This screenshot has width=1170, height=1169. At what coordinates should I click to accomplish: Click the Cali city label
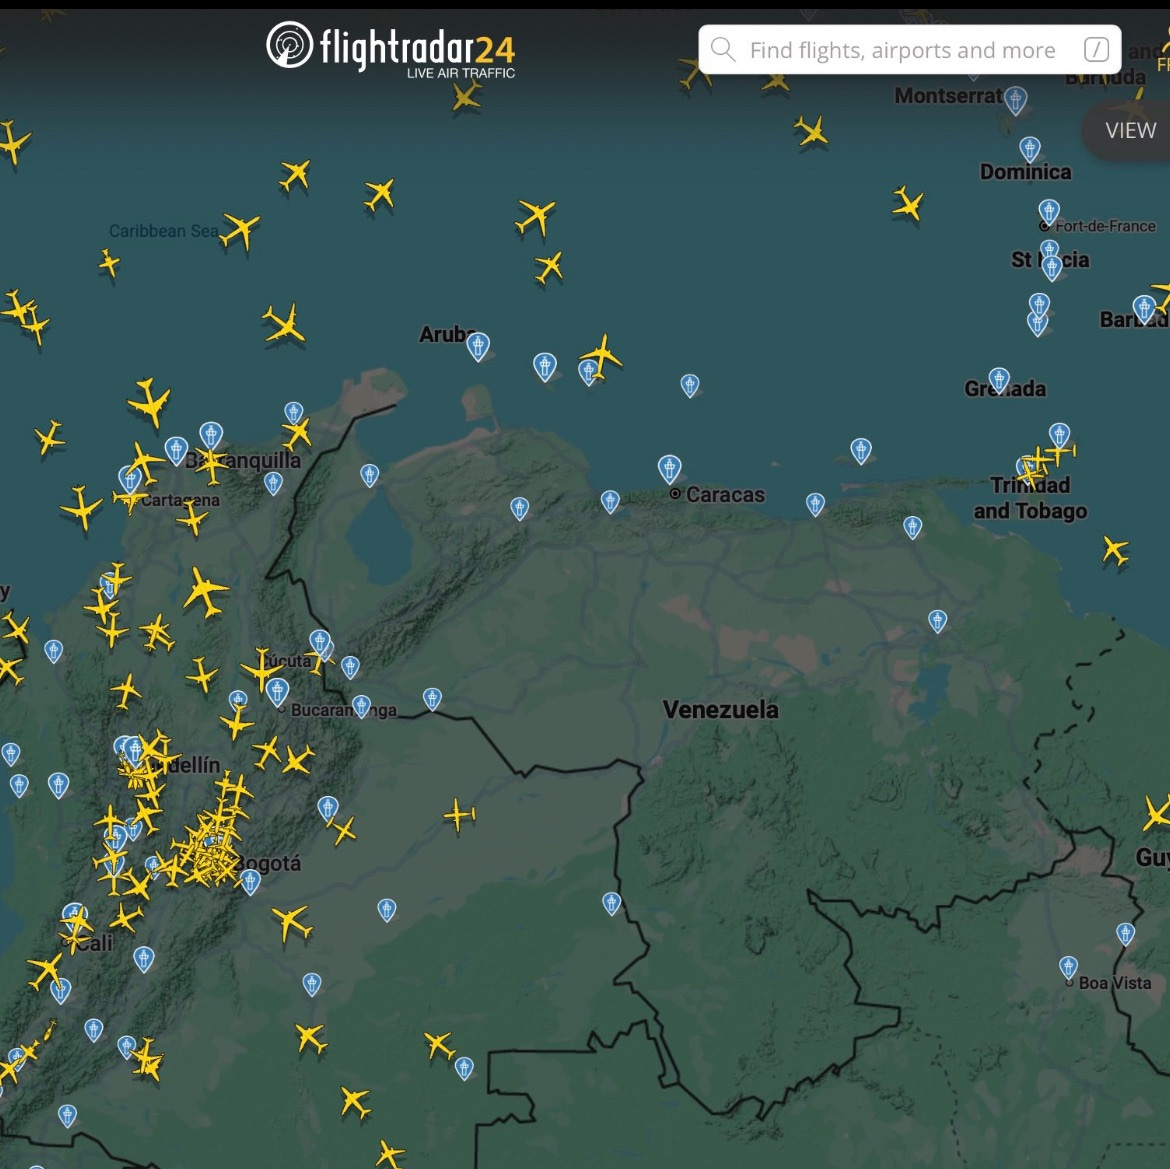pyautogui.click(x=95, y=943)
